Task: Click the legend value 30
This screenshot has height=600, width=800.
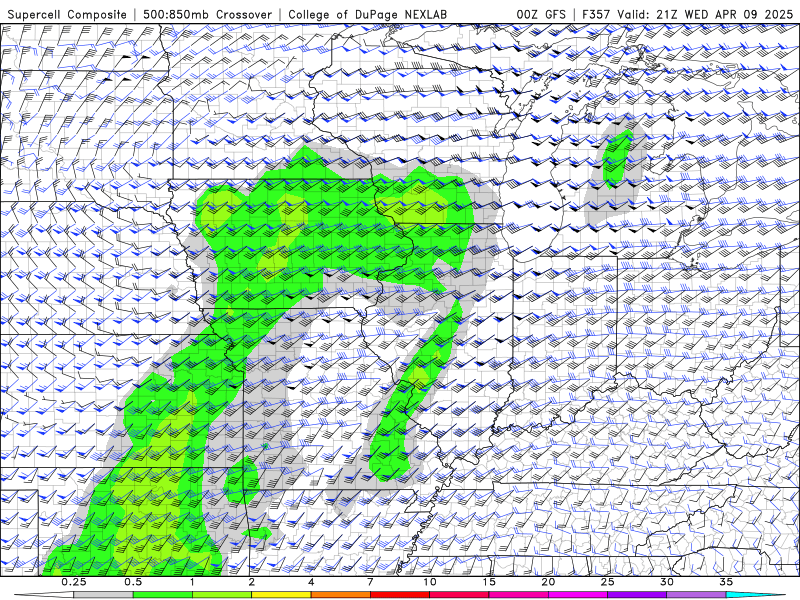Action: (x=666, y=582)
